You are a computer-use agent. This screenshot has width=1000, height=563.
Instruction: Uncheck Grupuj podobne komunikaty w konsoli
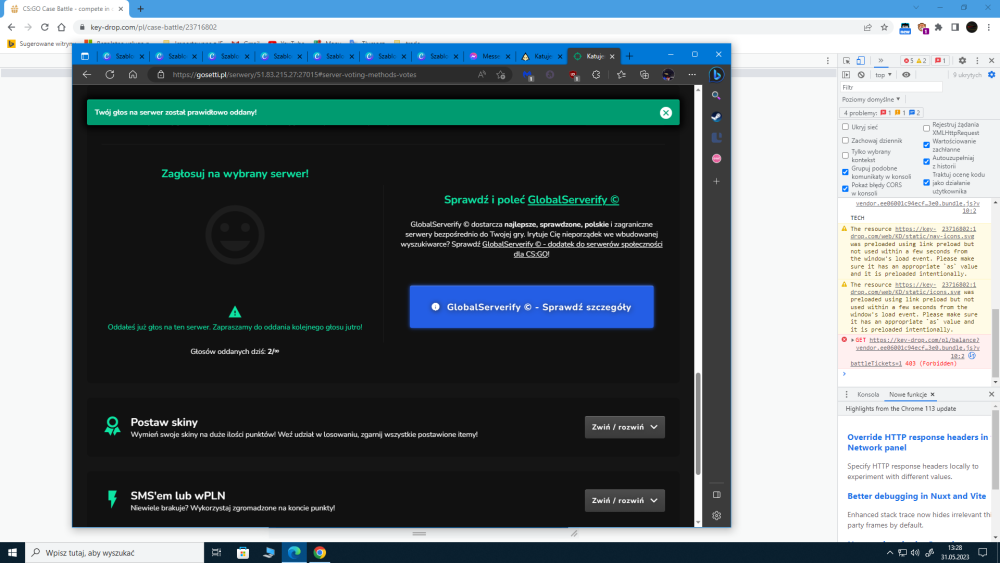(845, 172)
